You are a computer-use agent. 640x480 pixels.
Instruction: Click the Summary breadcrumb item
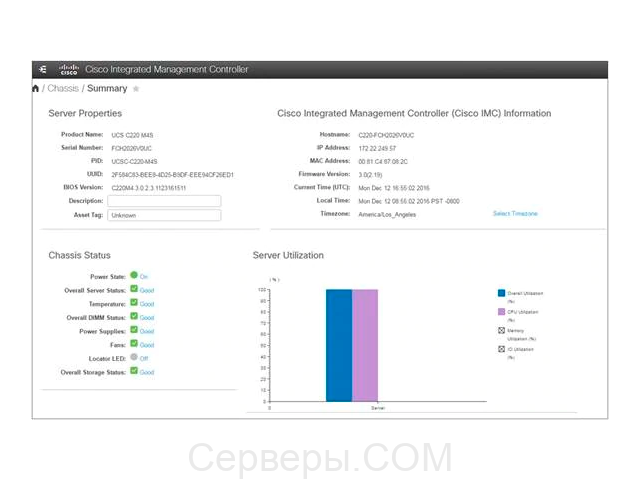pyautogui.click(x=108, y=89)
